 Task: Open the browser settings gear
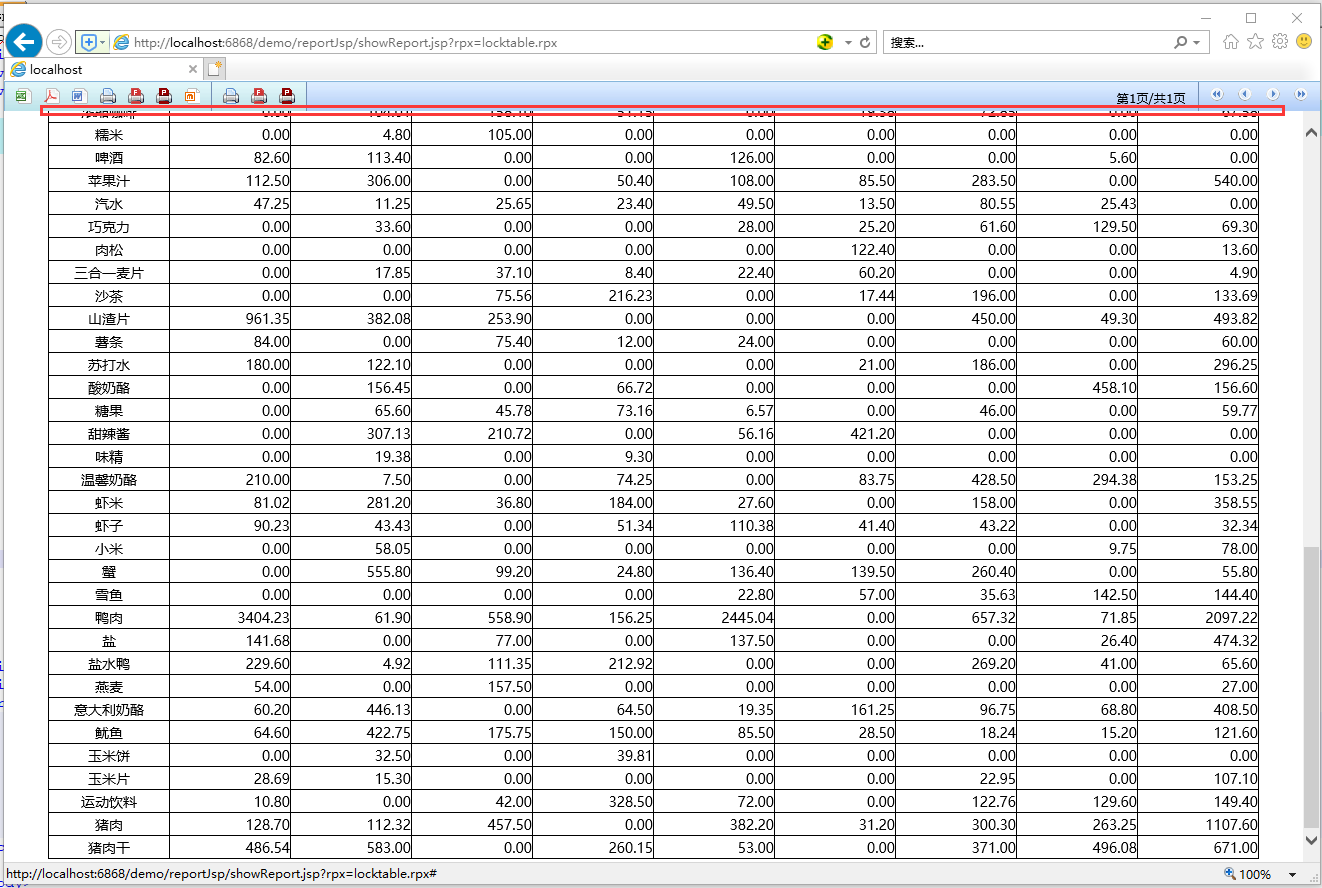[1279, 42]
